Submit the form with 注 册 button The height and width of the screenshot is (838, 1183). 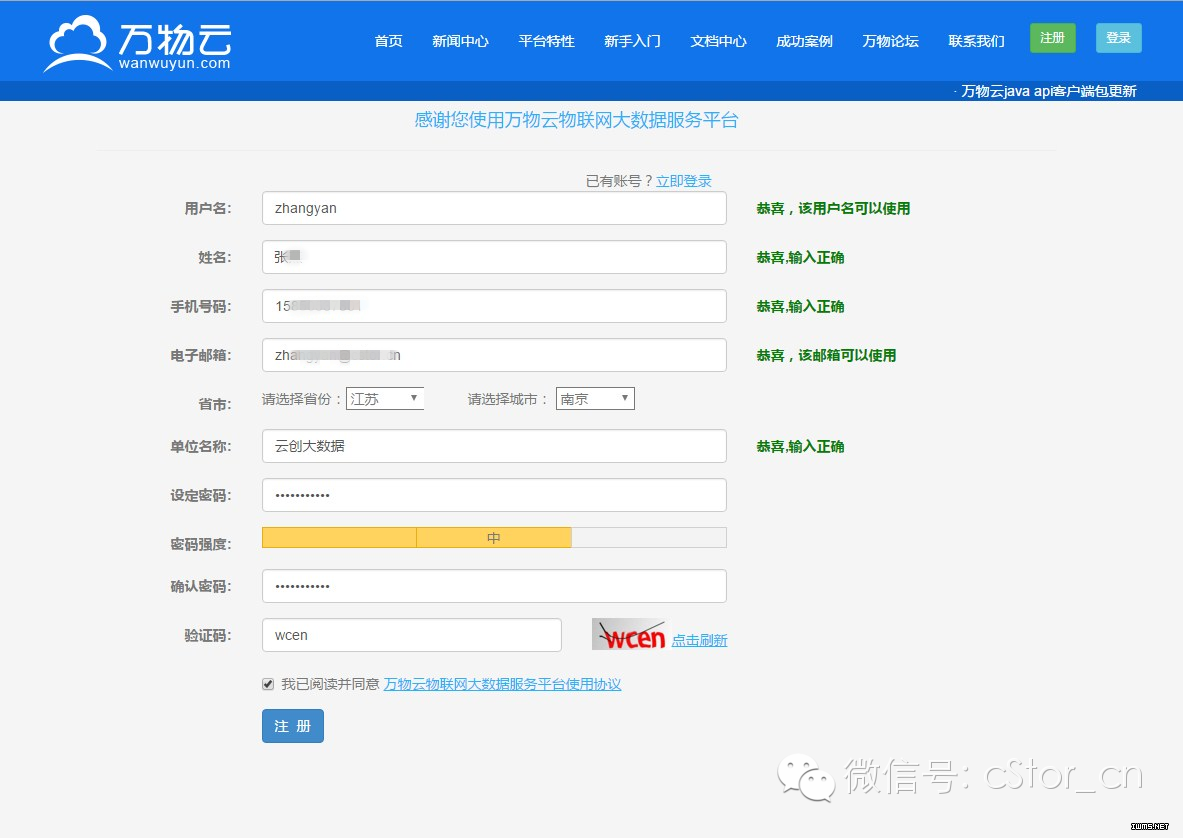click(x=293, y=726)
